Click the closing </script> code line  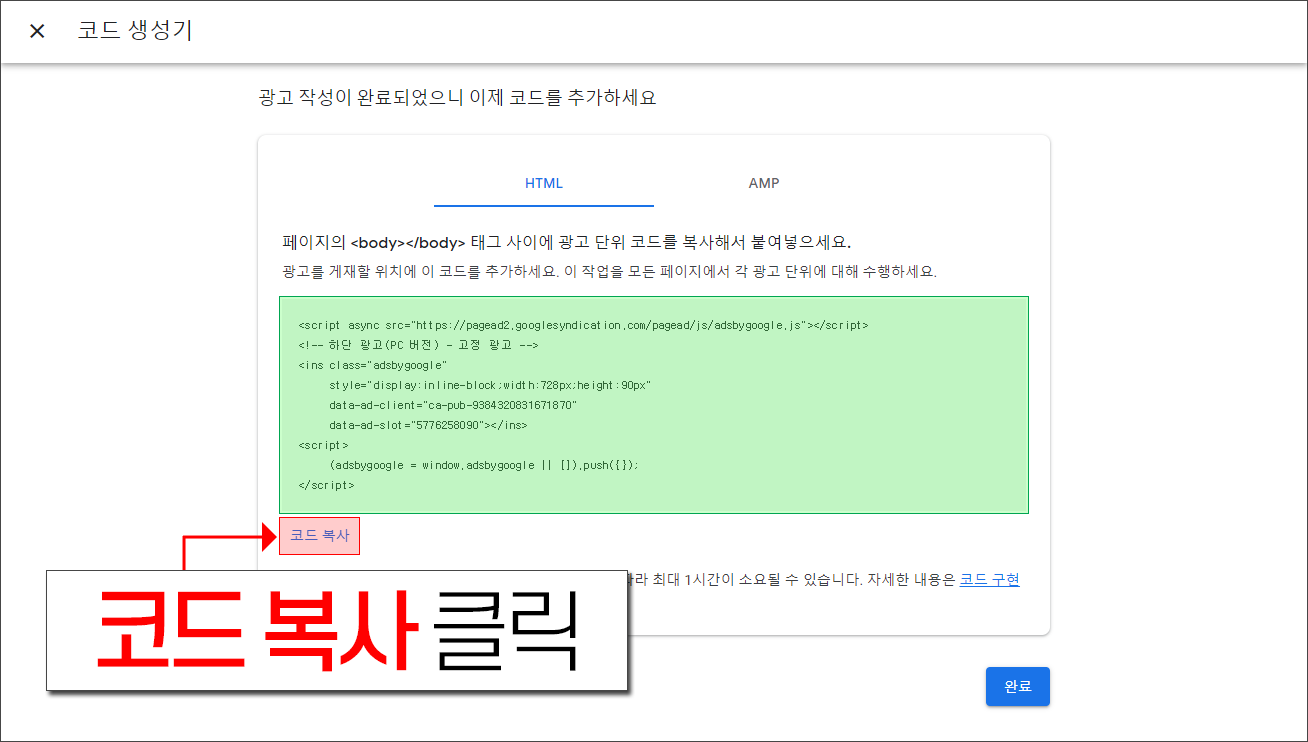point(326,485)
